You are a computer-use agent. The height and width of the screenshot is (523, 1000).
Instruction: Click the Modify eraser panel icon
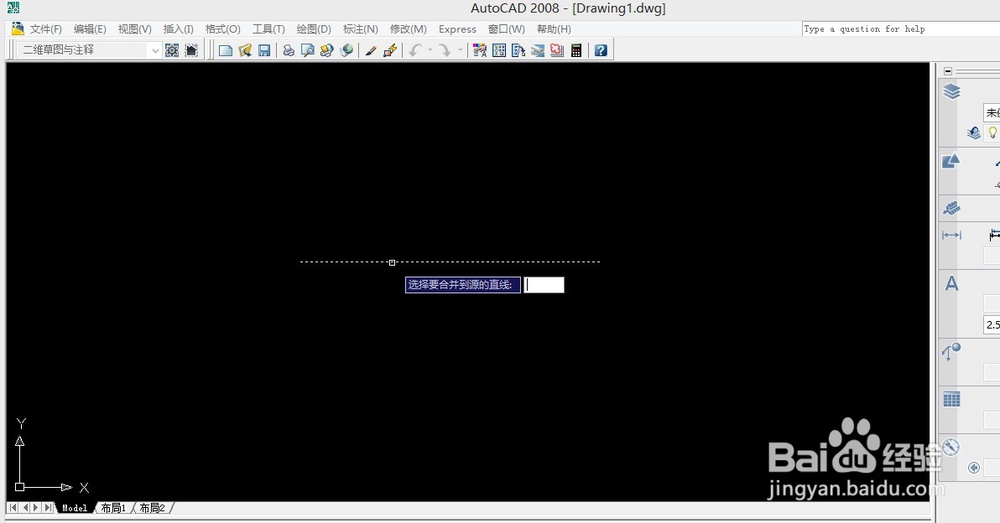(x=952, y=208)
